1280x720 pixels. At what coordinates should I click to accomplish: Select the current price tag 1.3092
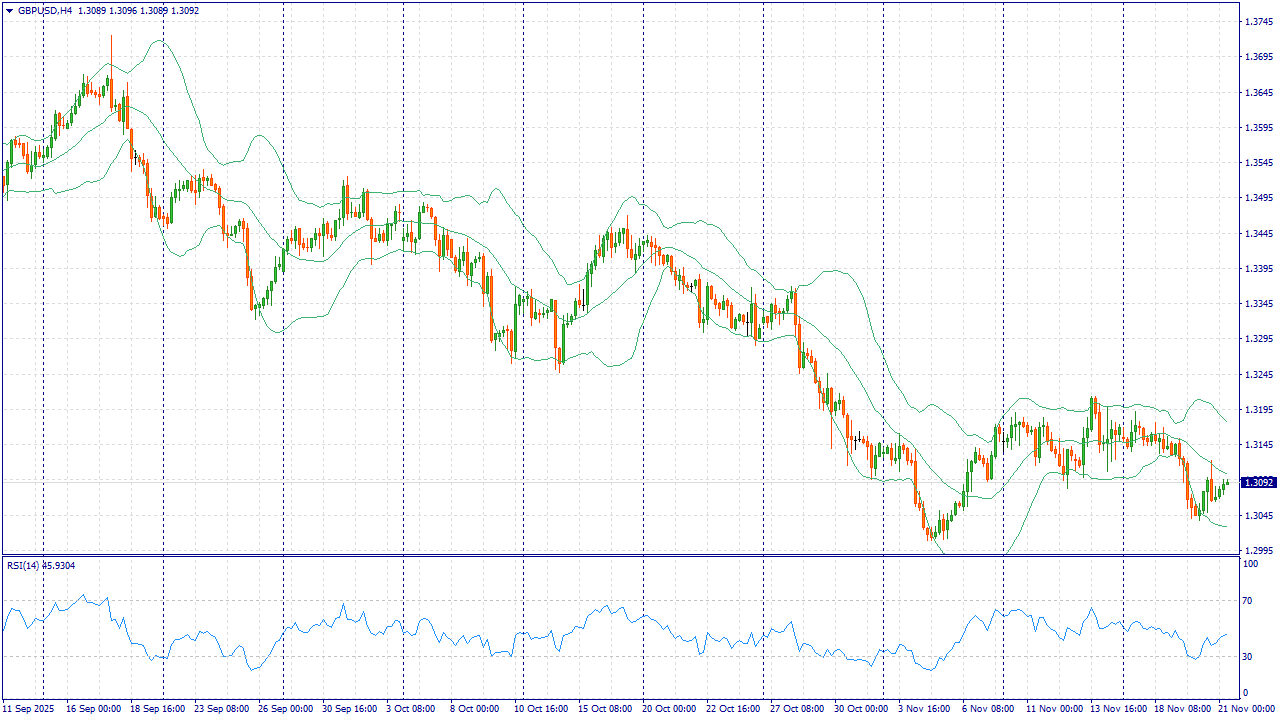pos(1259,482)
